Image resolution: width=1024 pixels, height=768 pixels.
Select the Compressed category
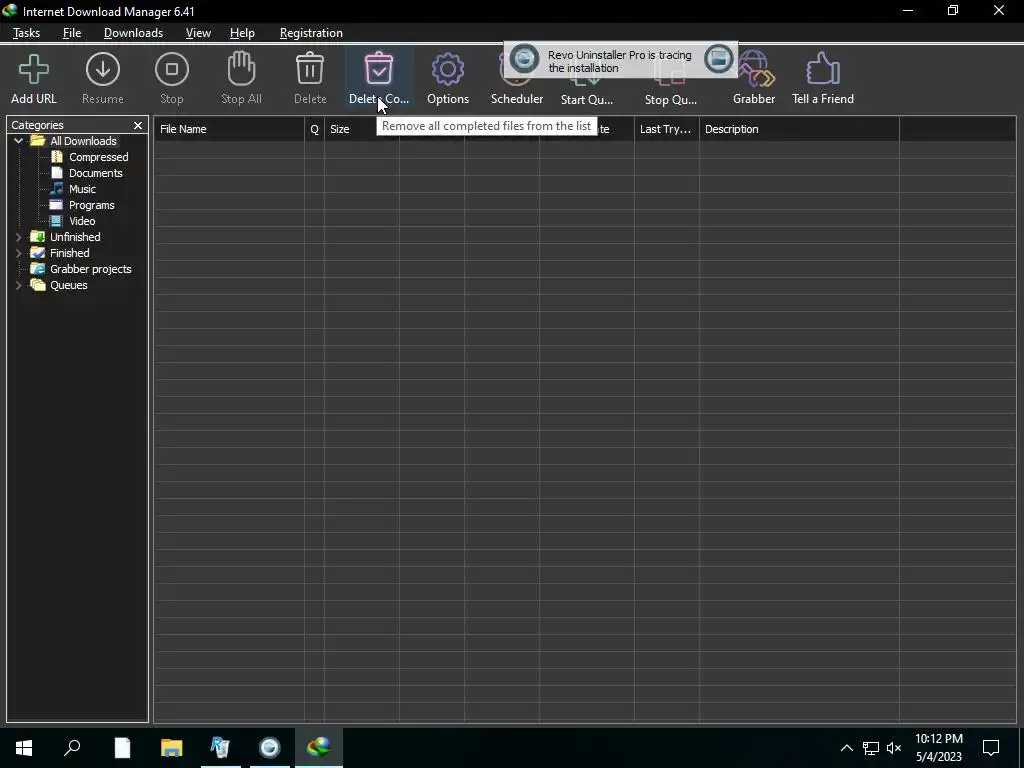pyautogui.click(x=99, y=157)
